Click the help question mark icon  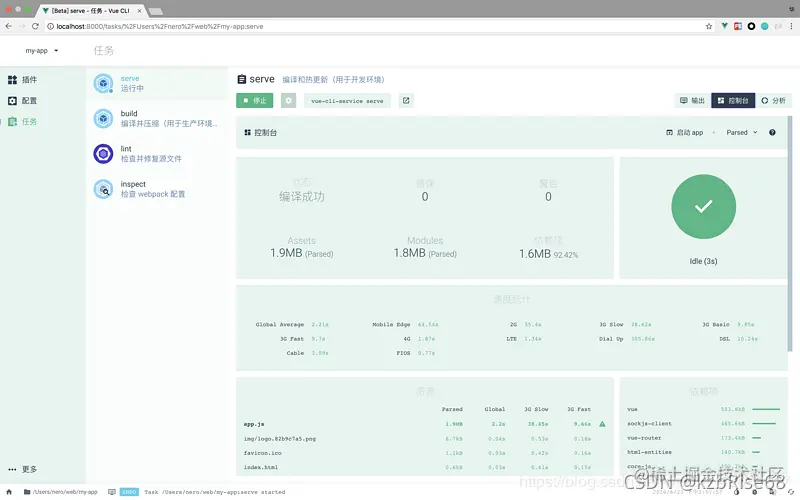pyautogui.click(x=772, y=133)
